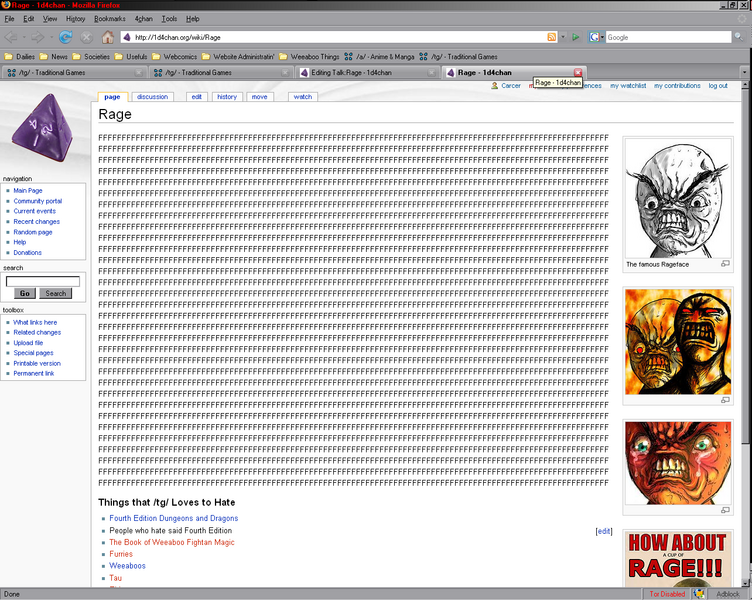Open the 4chan menu
The width and height of the screenshot is (752, 600).
143,19
